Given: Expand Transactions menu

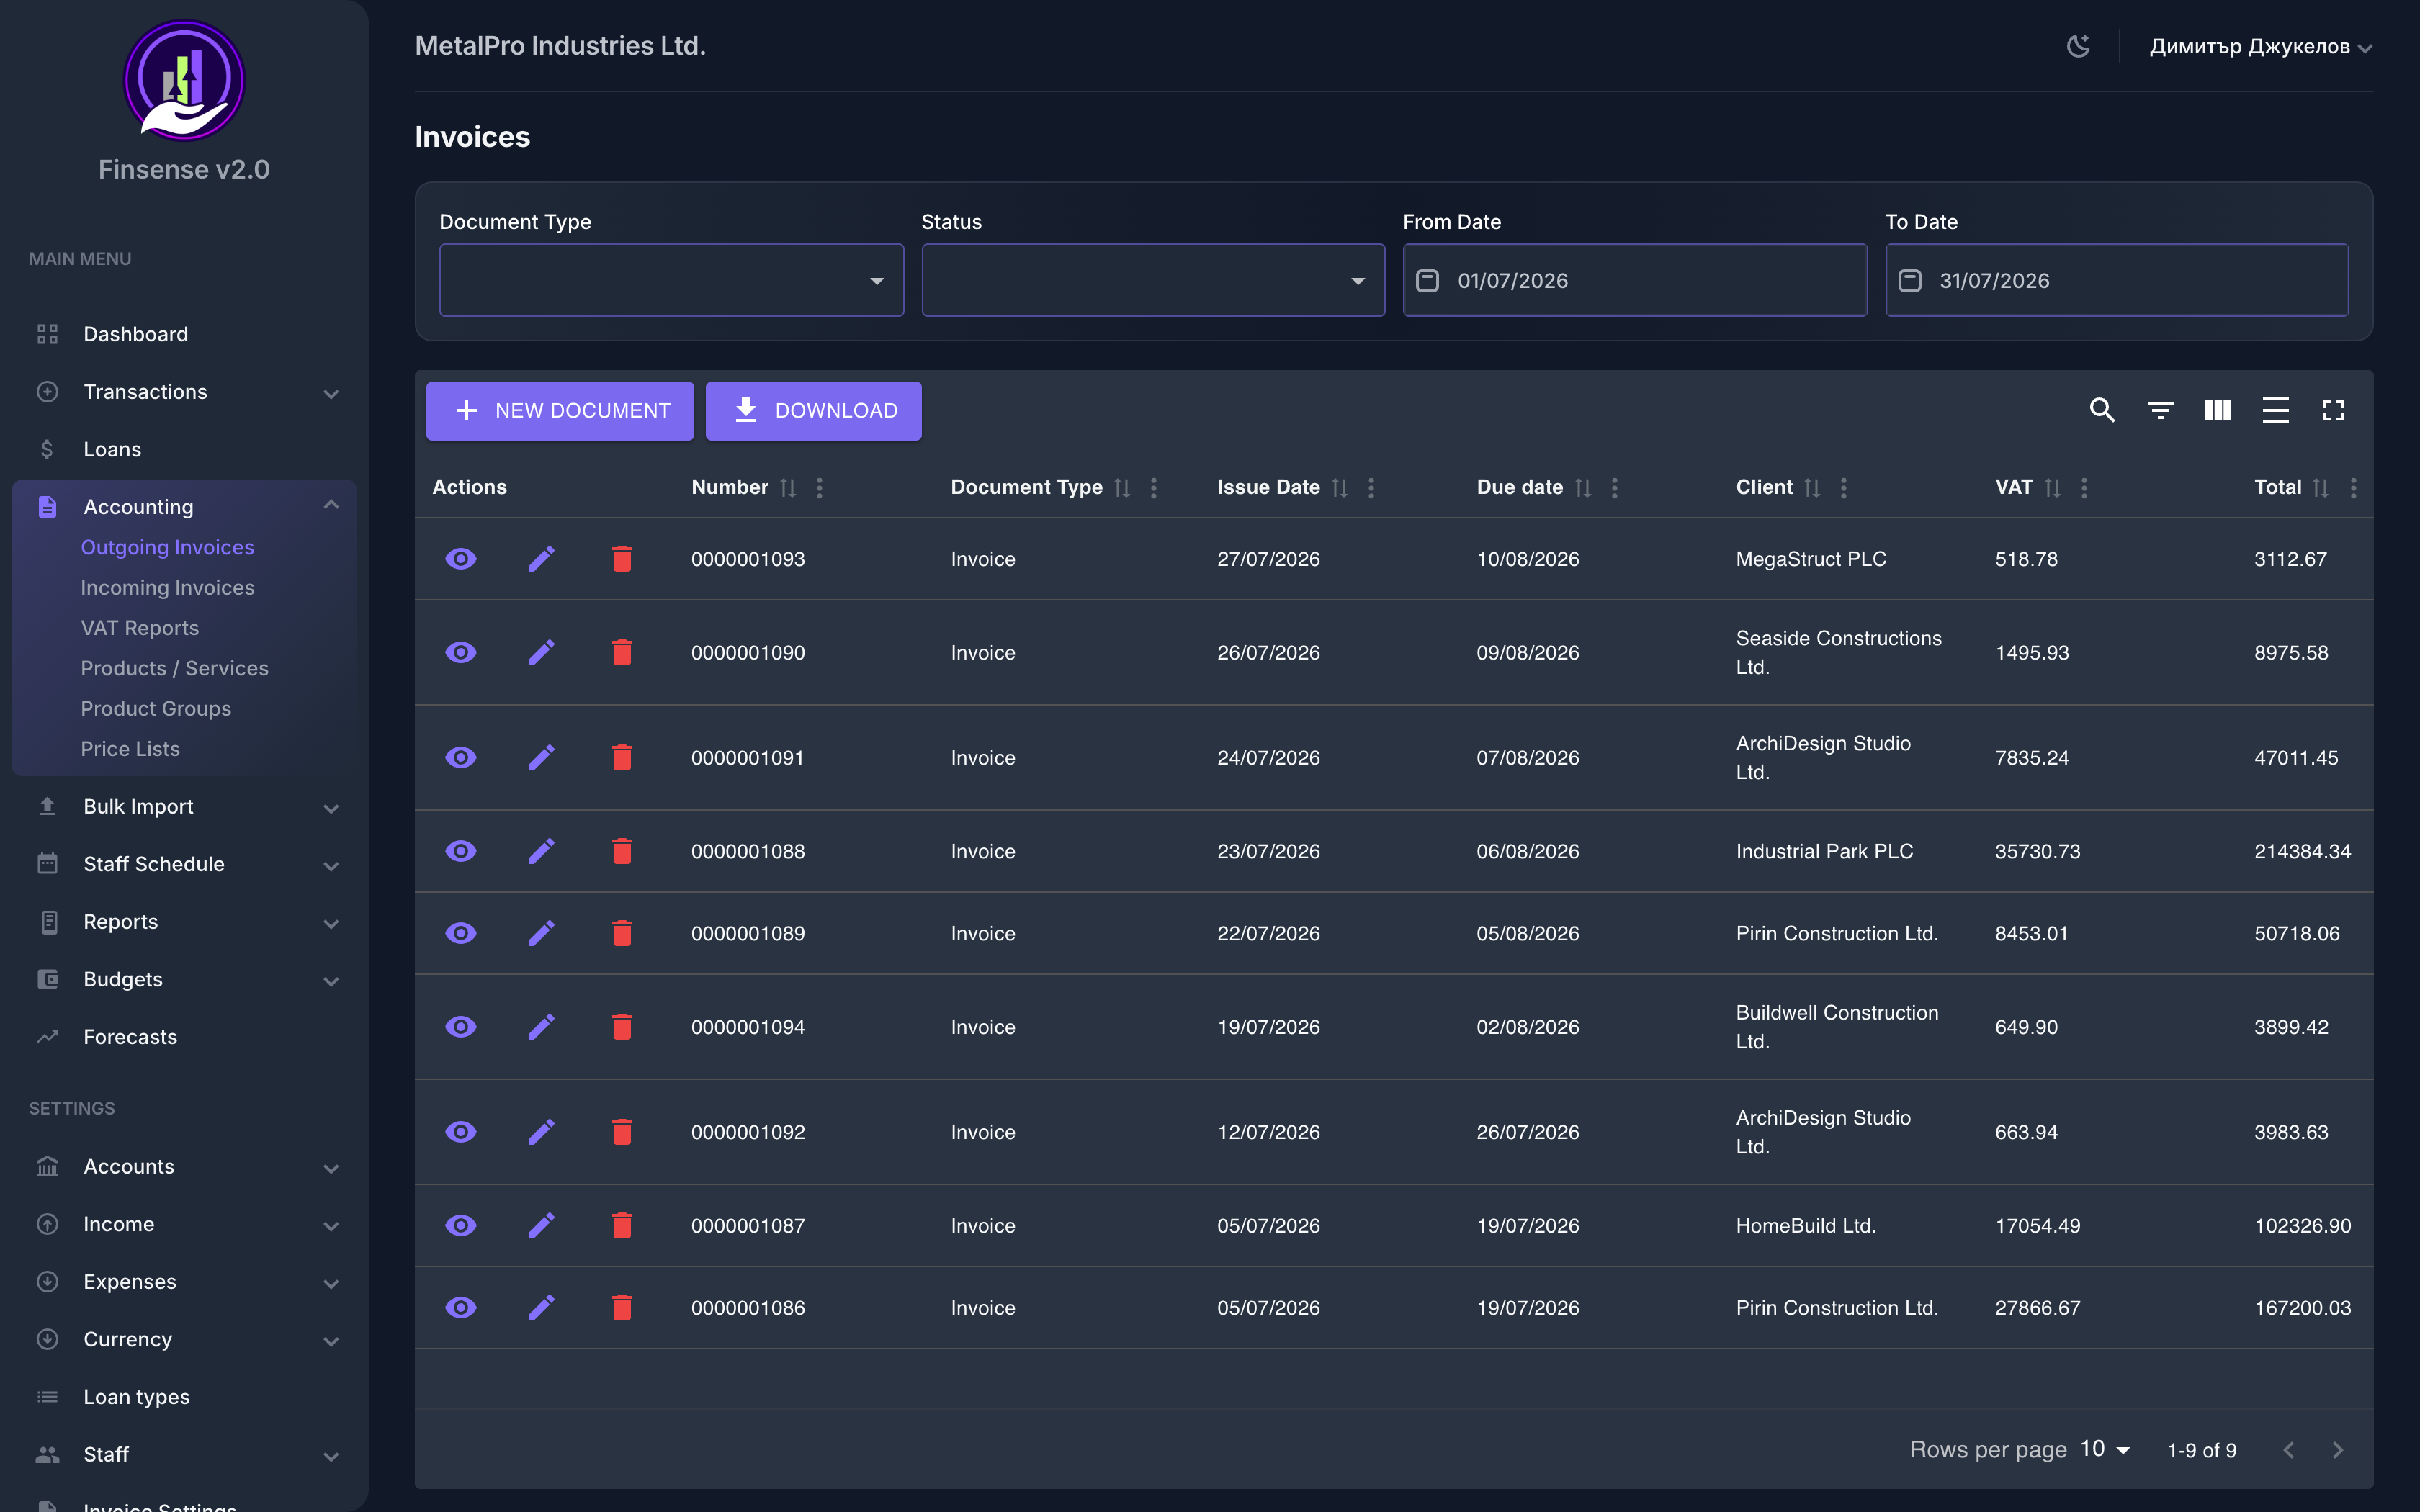Looking at the screenshot, I should (184, 392).
